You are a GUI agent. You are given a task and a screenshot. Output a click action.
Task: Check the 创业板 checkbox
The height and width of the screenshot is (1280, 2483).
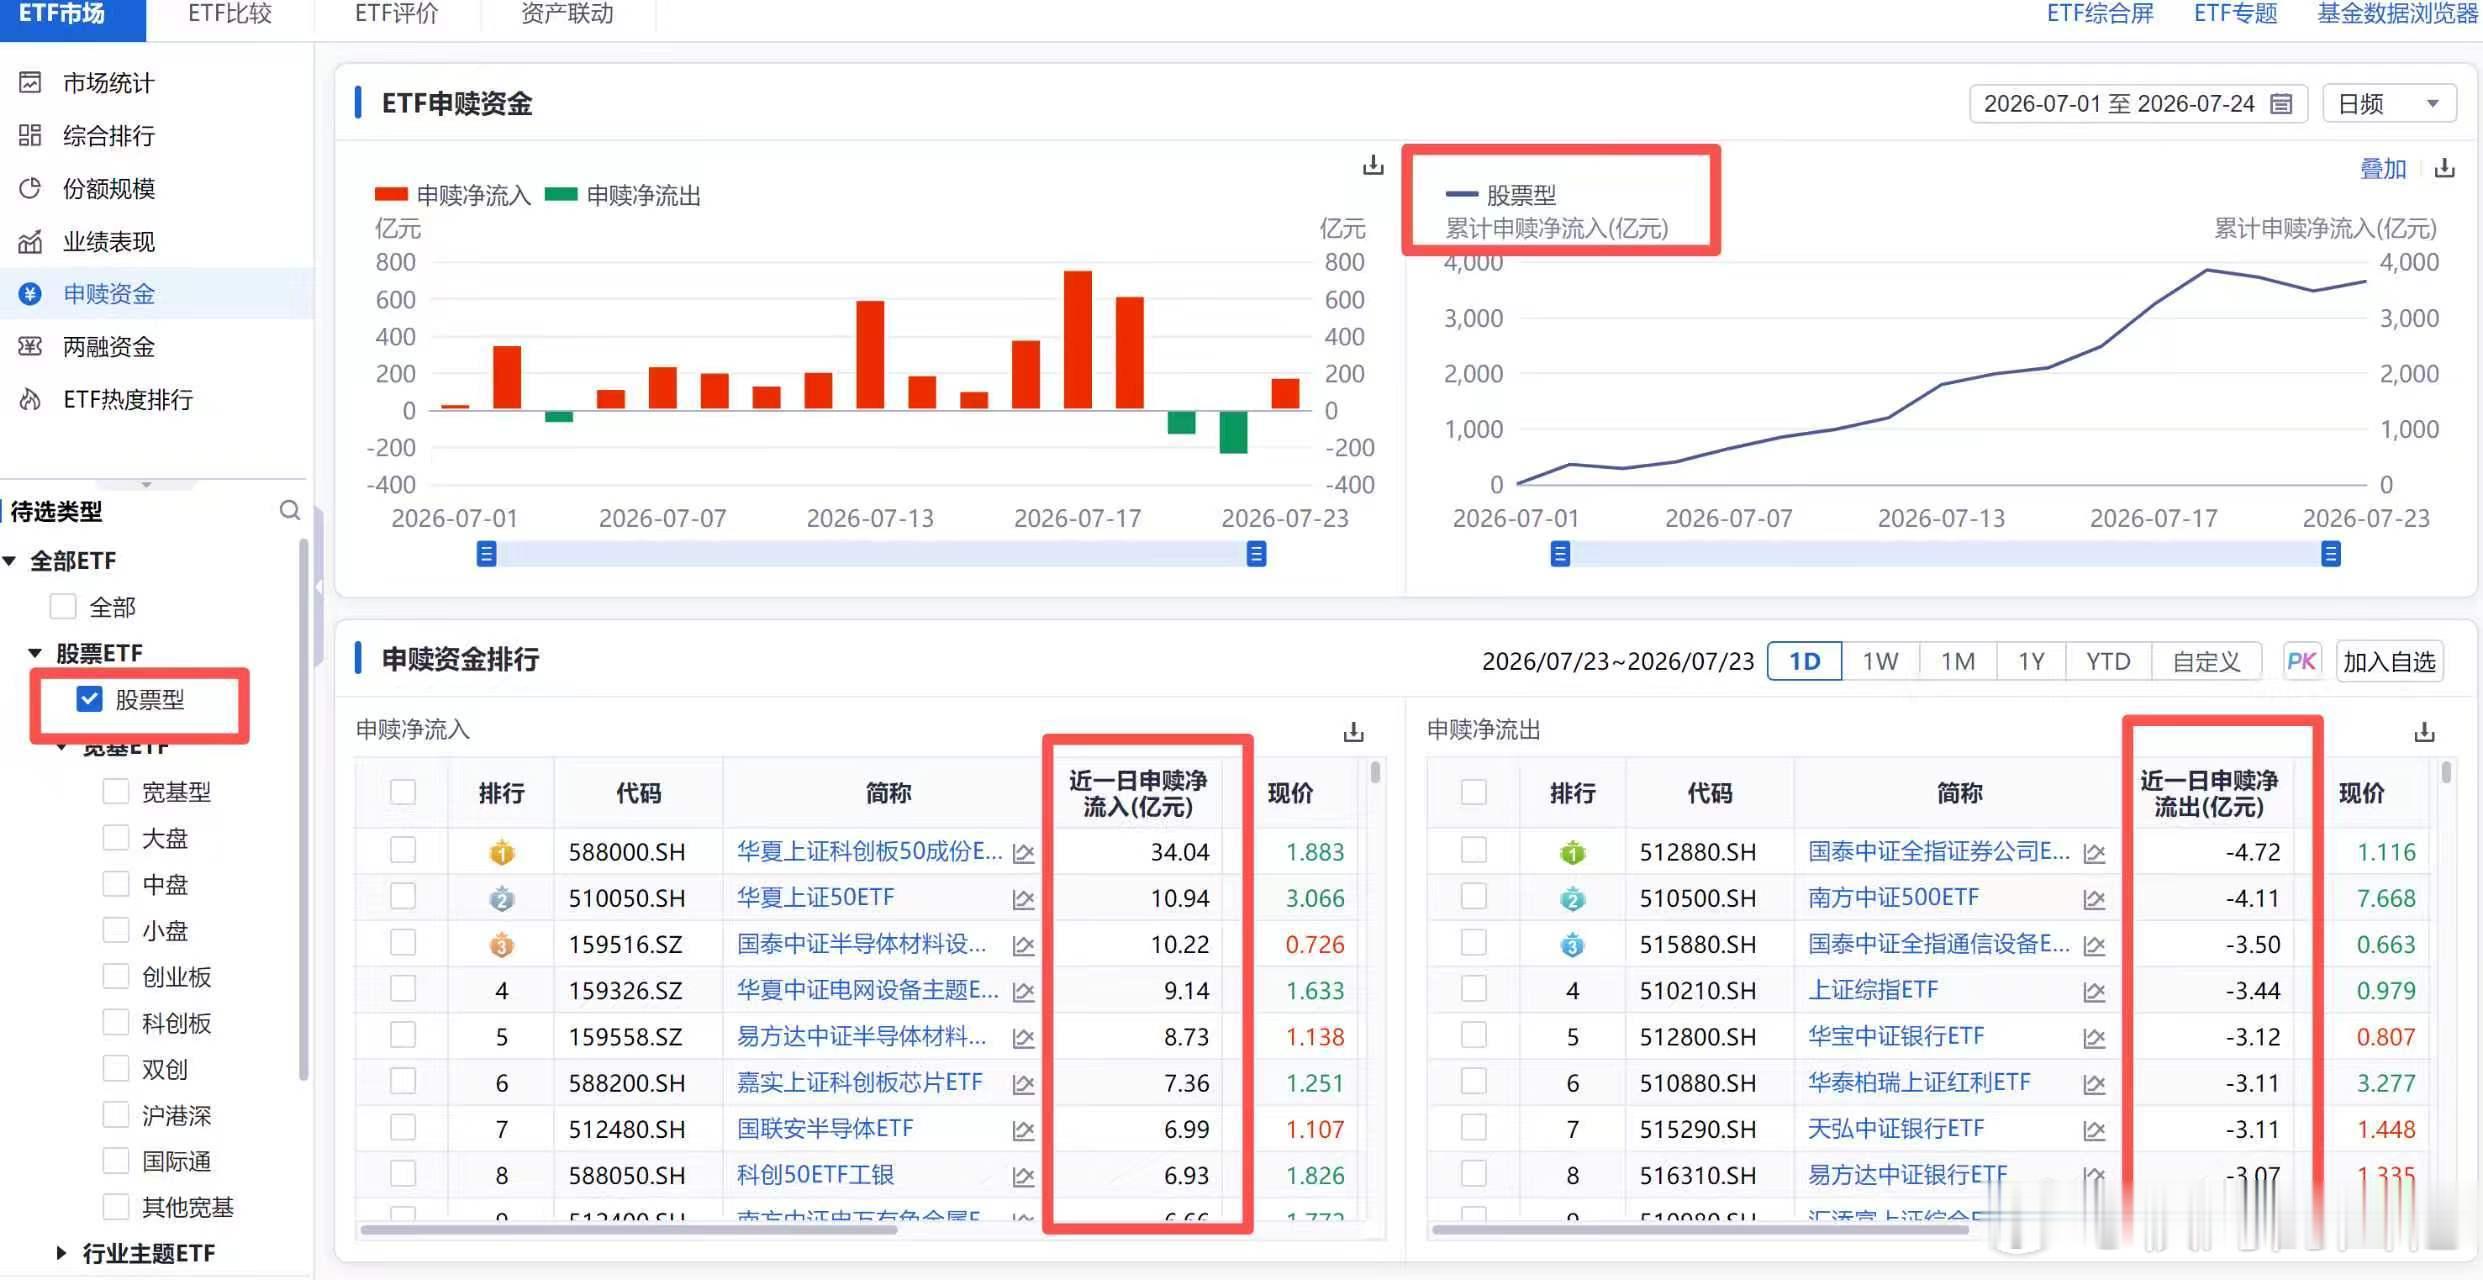(116, 976)
